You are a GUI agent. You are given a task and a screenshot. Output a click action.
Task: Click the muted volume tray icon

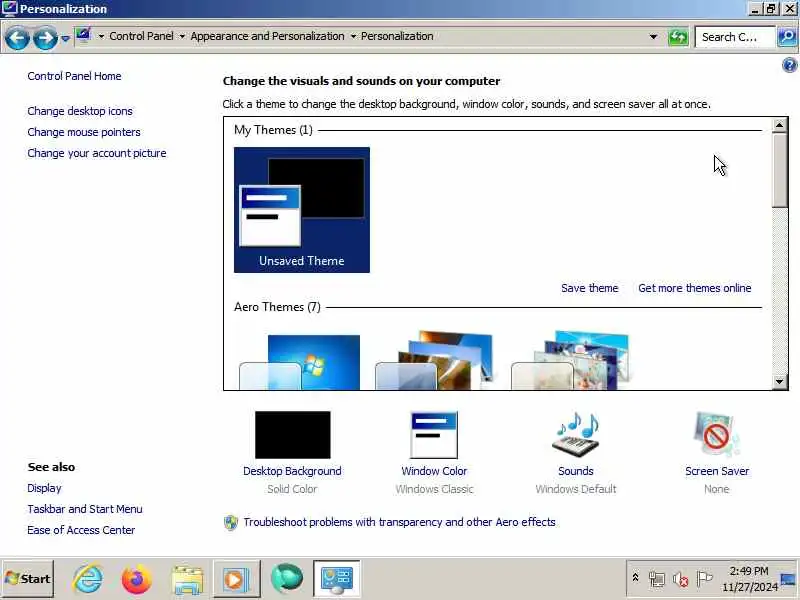click(681, 579)
